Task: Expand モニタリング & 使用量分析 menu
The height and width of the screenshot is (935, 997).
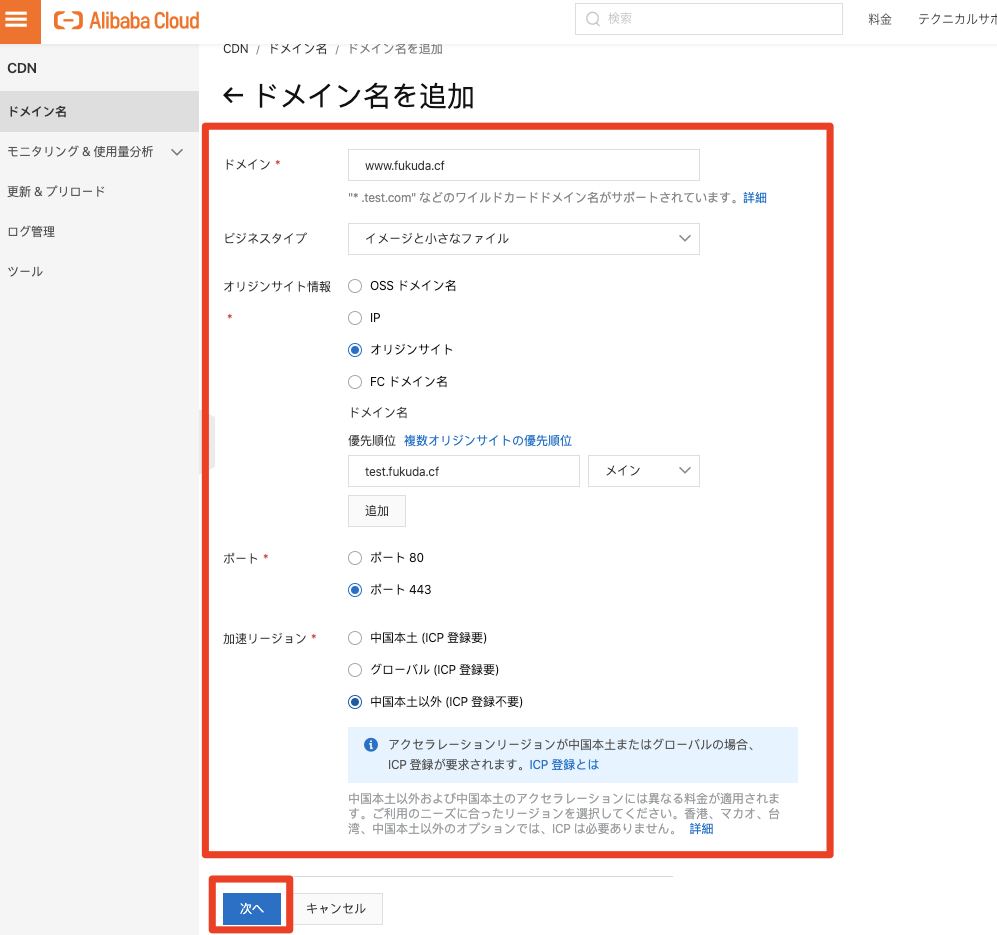Action: (95, 152)
